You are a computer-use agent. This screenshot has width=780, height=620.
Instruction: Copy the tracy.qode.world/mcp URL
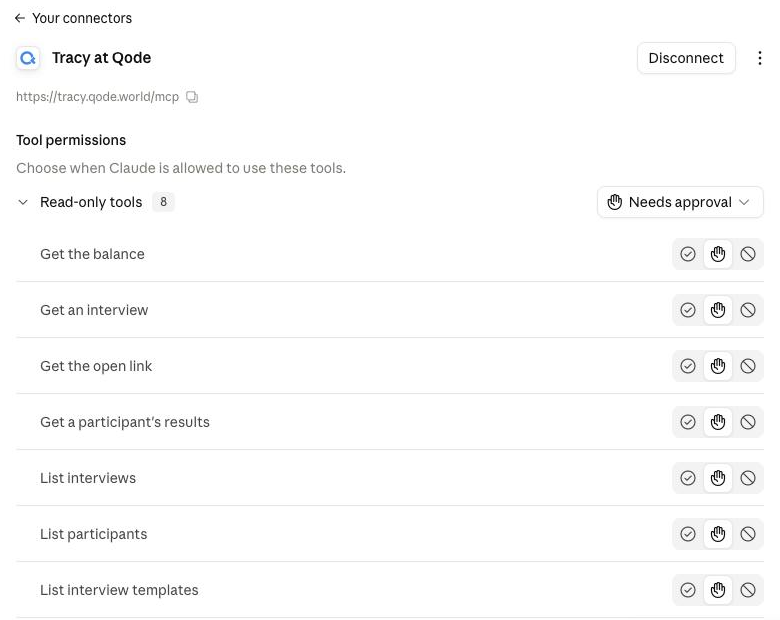(192, 97)
